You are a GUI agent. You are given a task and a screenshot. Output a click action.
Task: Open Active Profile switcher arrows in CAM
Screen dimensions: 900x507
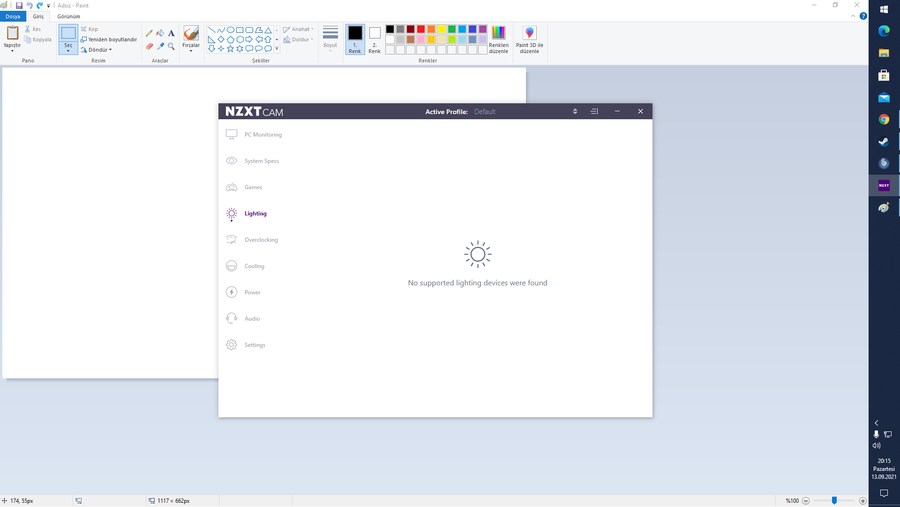tap(575, 111)
